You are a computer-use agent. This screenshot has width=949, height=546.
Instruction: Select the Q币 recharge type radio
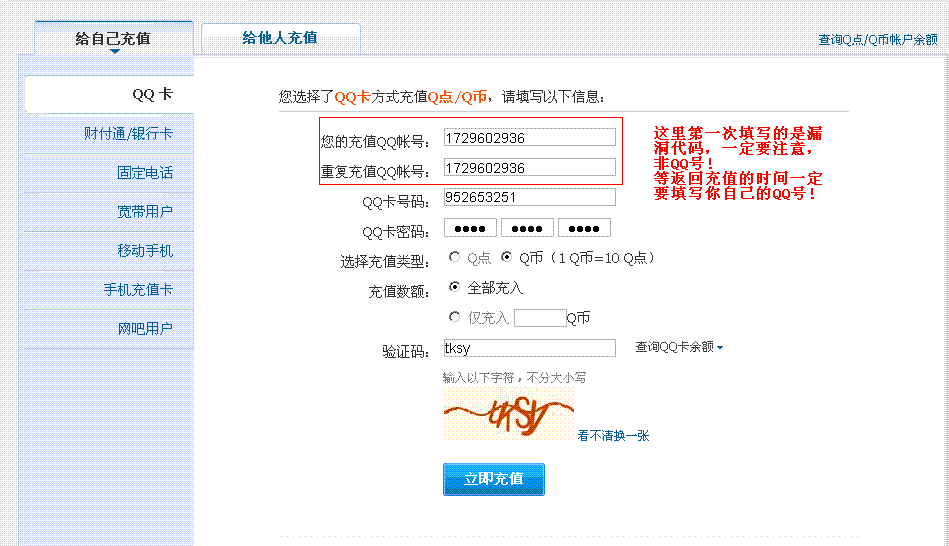507,257
